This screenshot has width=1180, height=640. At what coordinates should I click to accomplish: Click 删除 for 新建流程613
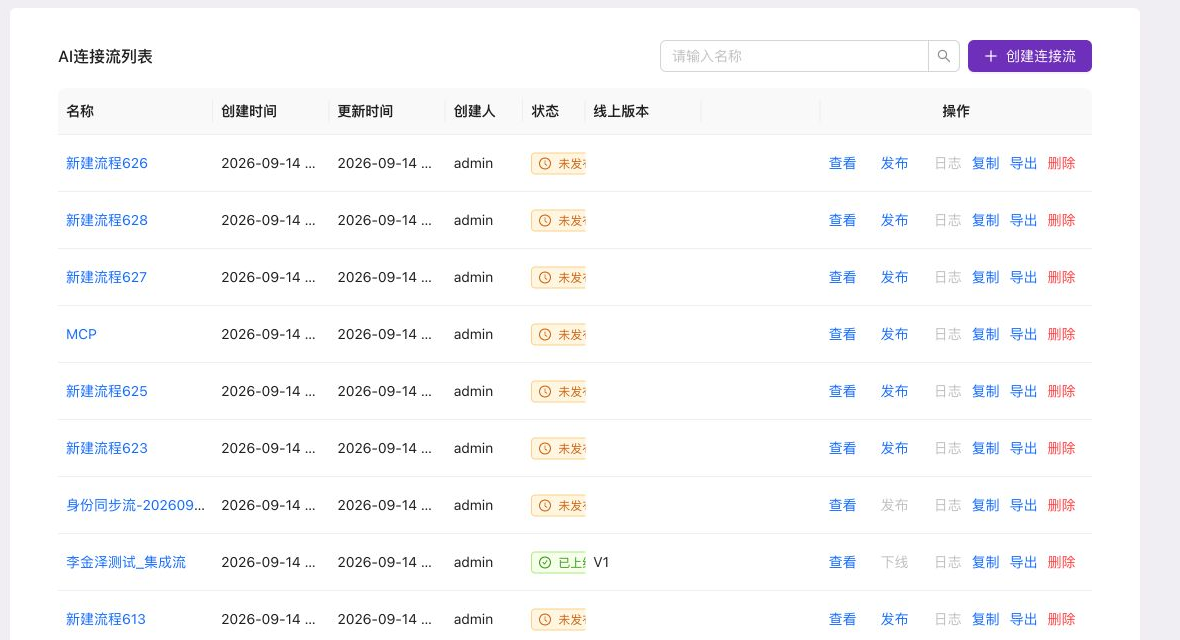[1061, 619]
